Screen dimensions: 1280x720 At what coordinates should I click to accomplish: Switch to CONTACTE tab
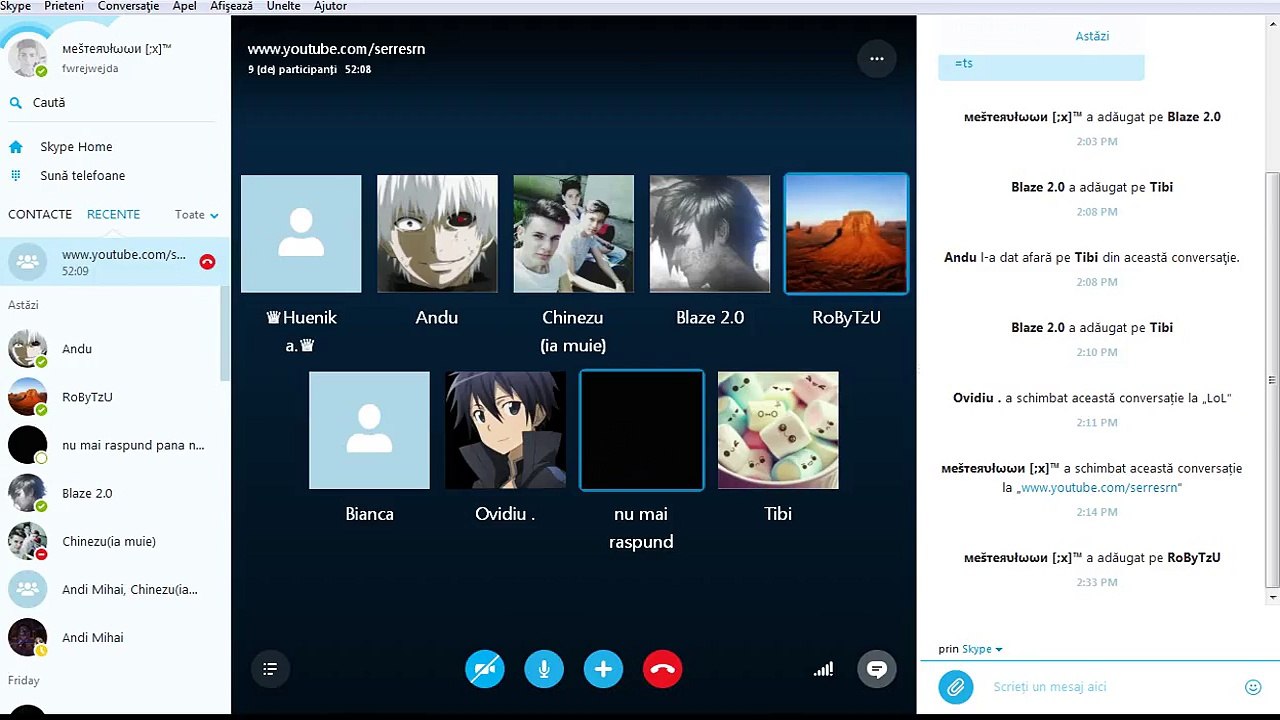click(40, 214)
